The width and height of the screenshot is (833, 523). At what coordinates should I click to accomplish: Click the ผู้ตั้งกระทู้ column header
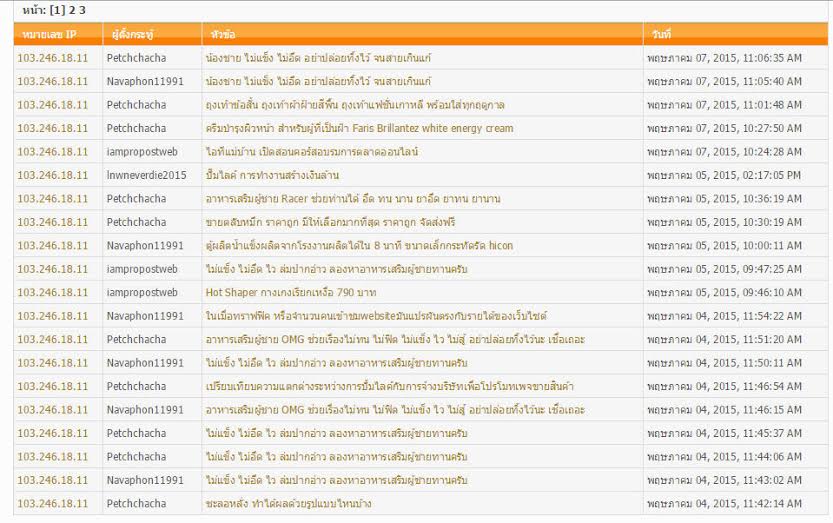[x=132, y=35]
